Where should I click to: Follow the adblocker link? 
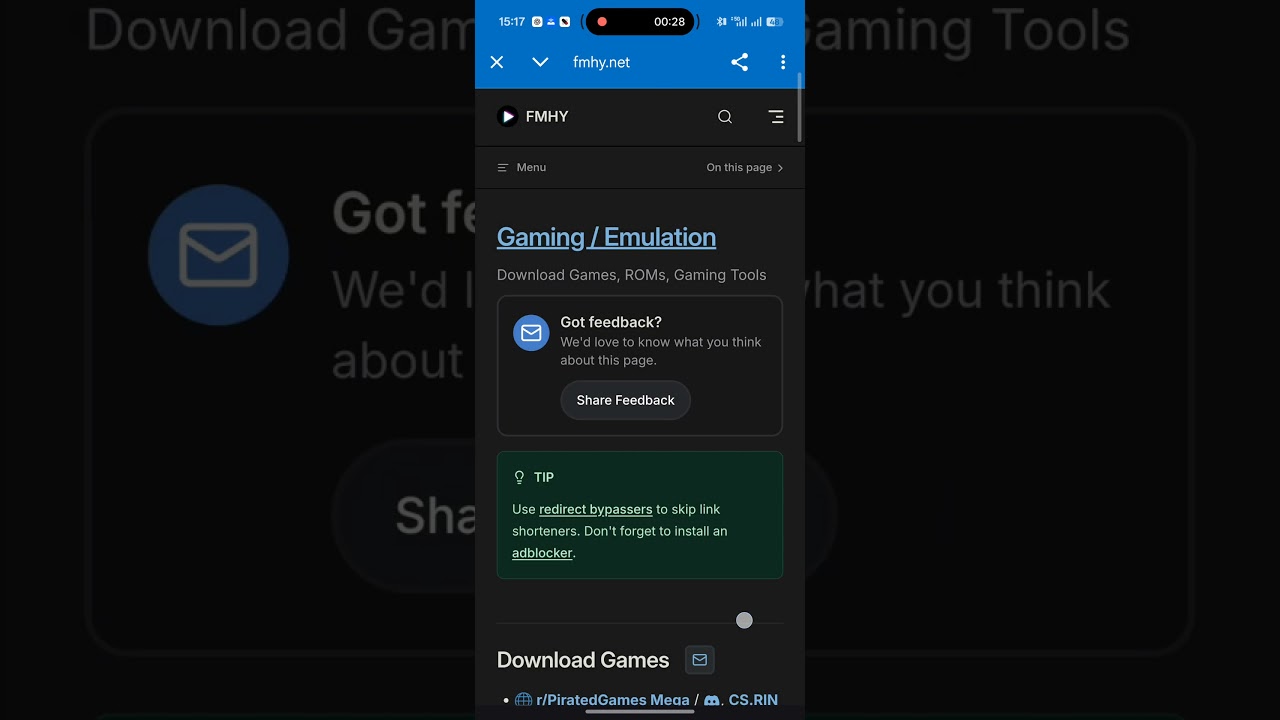(542, 553)
